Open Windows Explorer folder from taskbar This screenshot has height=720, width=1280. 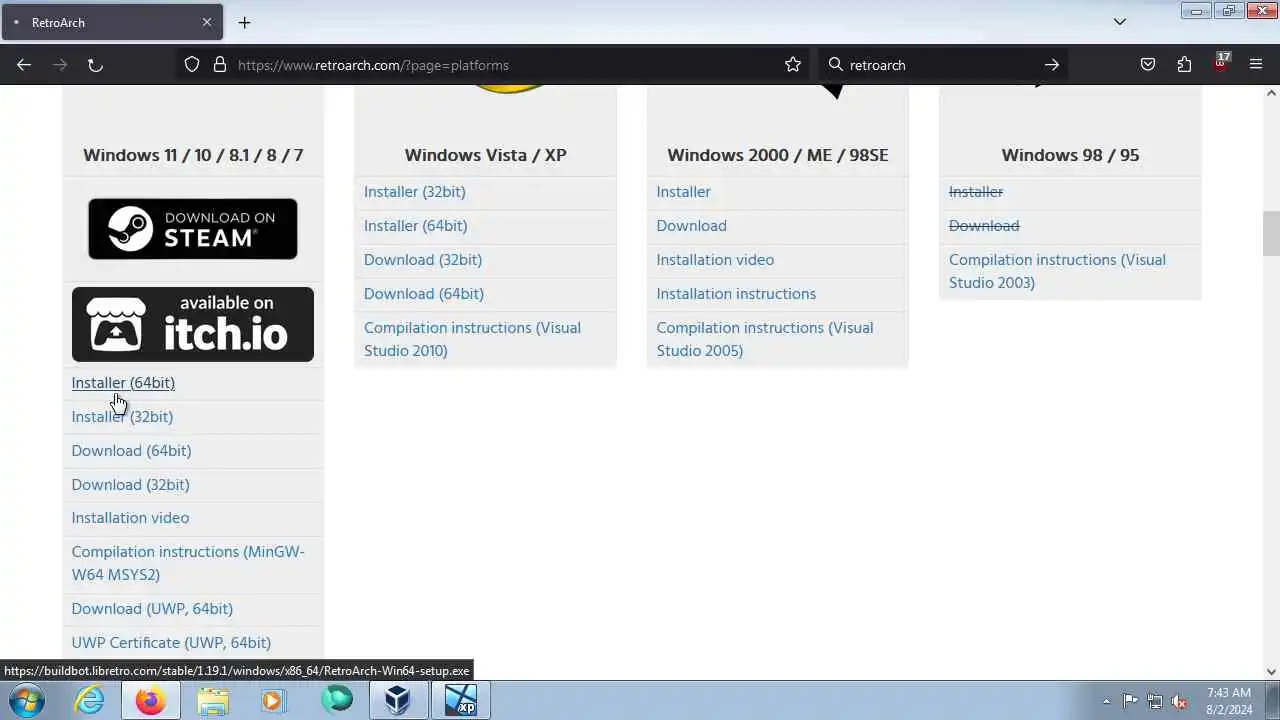pyautogui.click(x=213, y=700)
